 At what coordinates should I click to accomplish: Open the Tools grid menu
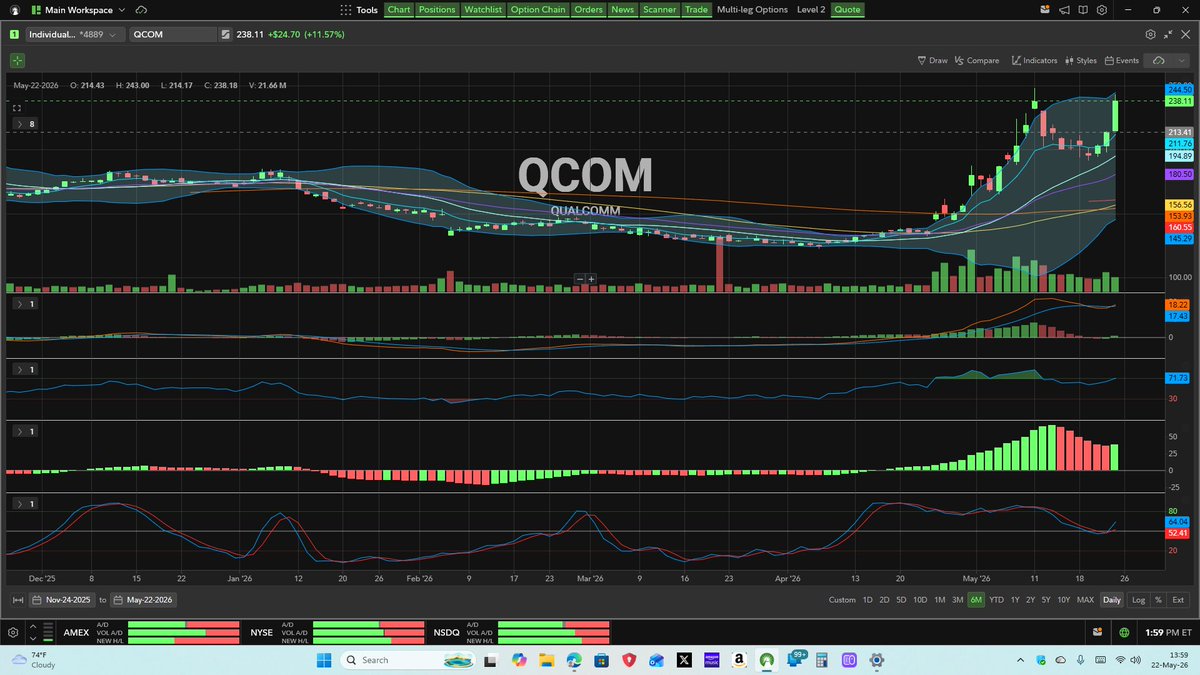[358, 9]
